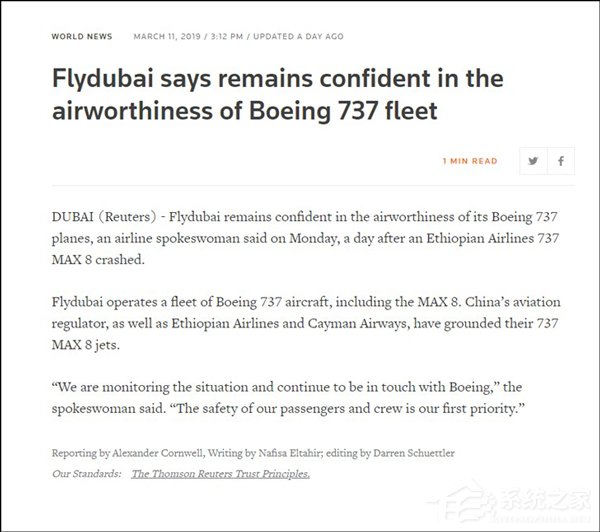Image resolution: width=600 pixels, height=532 pixels.
Task: Click the Our Standards label
Action: [84, 473]
